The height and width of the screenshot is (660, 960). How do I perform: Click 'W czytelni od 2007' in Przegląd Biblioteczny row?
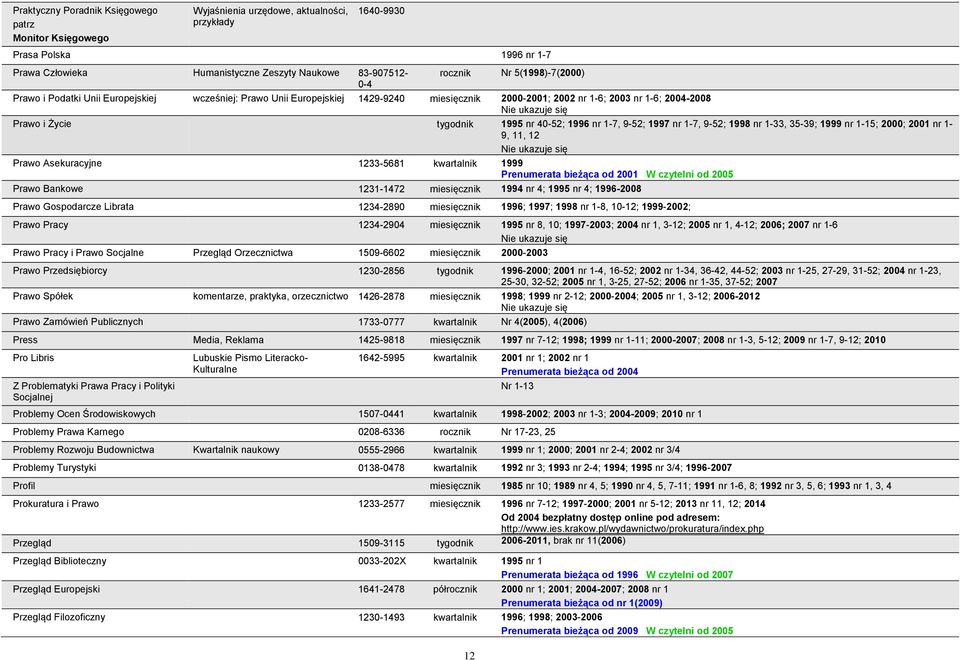(x=689, y=575)
